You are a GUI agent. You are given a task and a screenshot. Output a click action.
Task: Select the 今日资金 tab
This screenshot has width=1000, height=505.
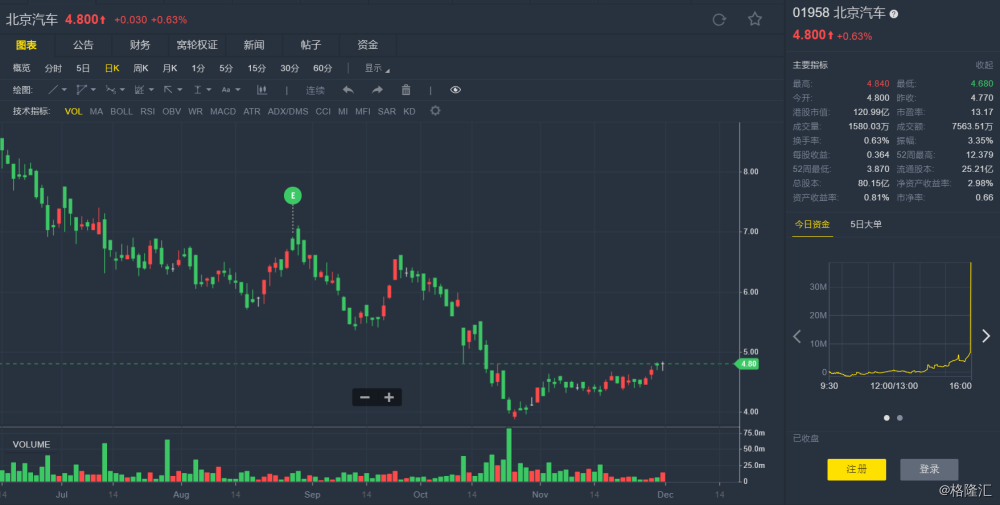(812, 224)
